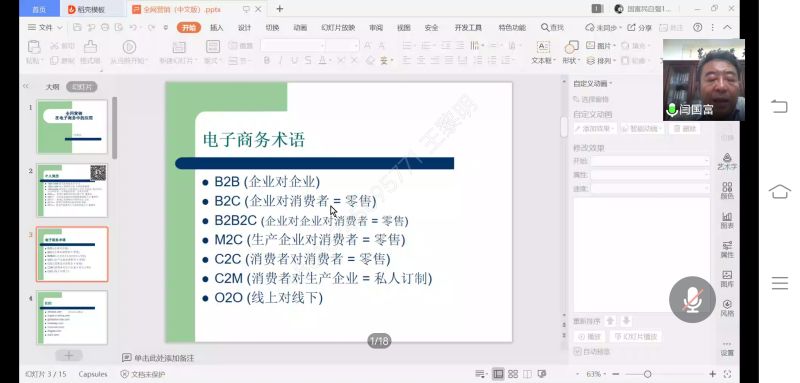Click the Text Box (文本框) icon
This screenshot has height=383, width=800.
[543, 47]
